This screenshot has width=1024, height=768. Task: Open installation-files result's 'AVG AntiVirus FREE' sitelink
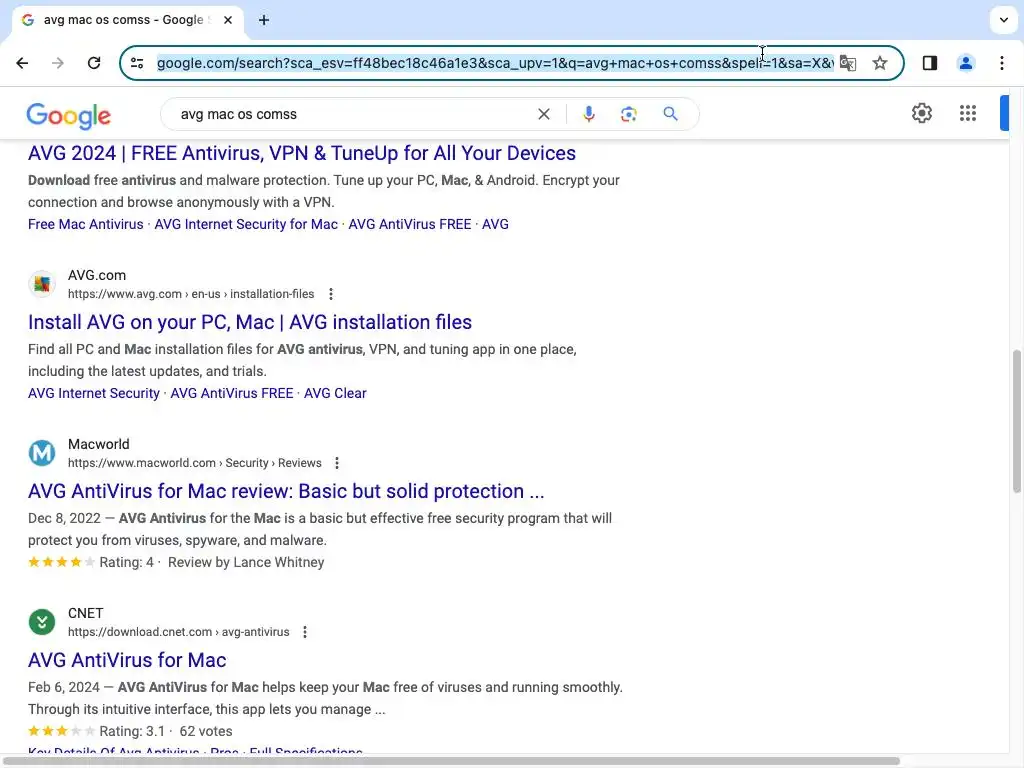click(x=232, y=393)
